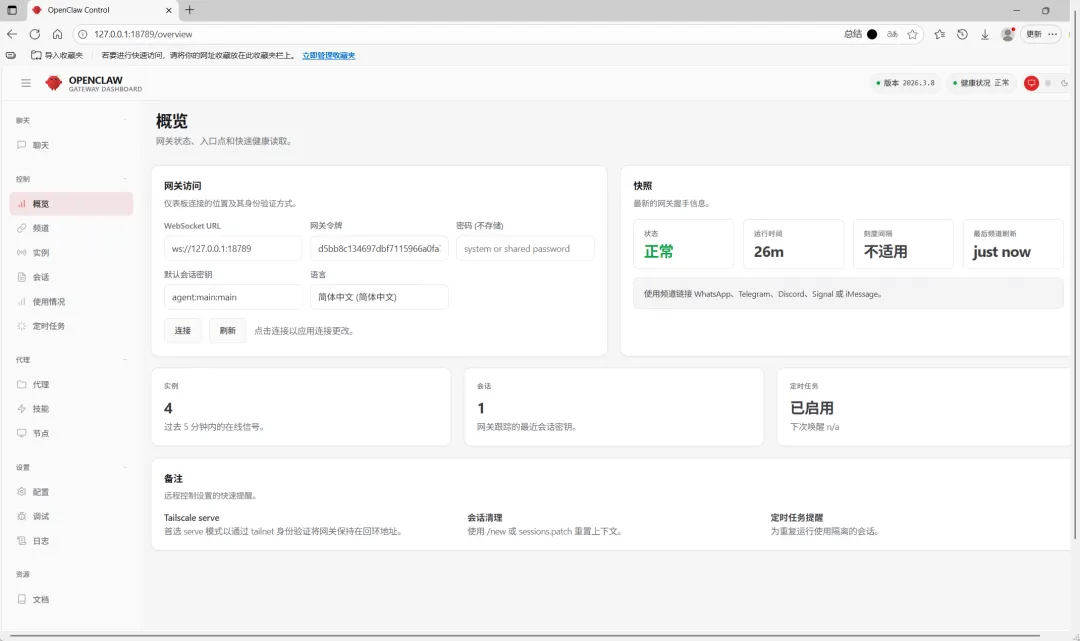Focus the 网关令牌 gateway token field

379,249
